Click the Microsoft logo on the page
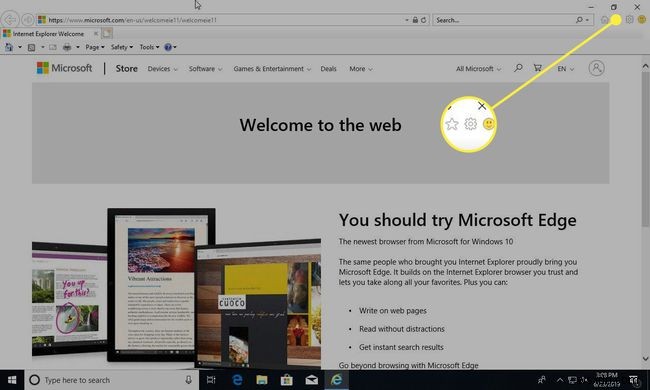The width and height of the screenshot is (650, 390). (x=64, y=68)
